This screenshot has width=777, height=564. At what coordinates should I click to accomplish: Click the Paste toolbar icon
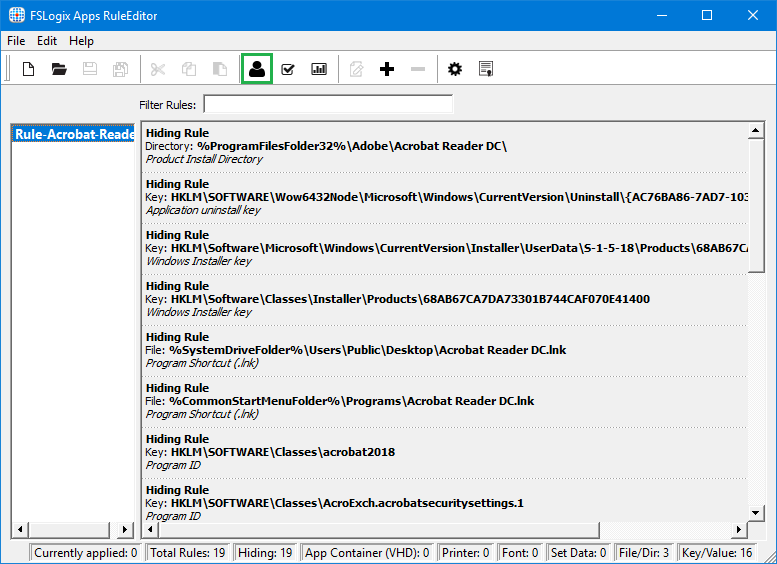point(220,69)
